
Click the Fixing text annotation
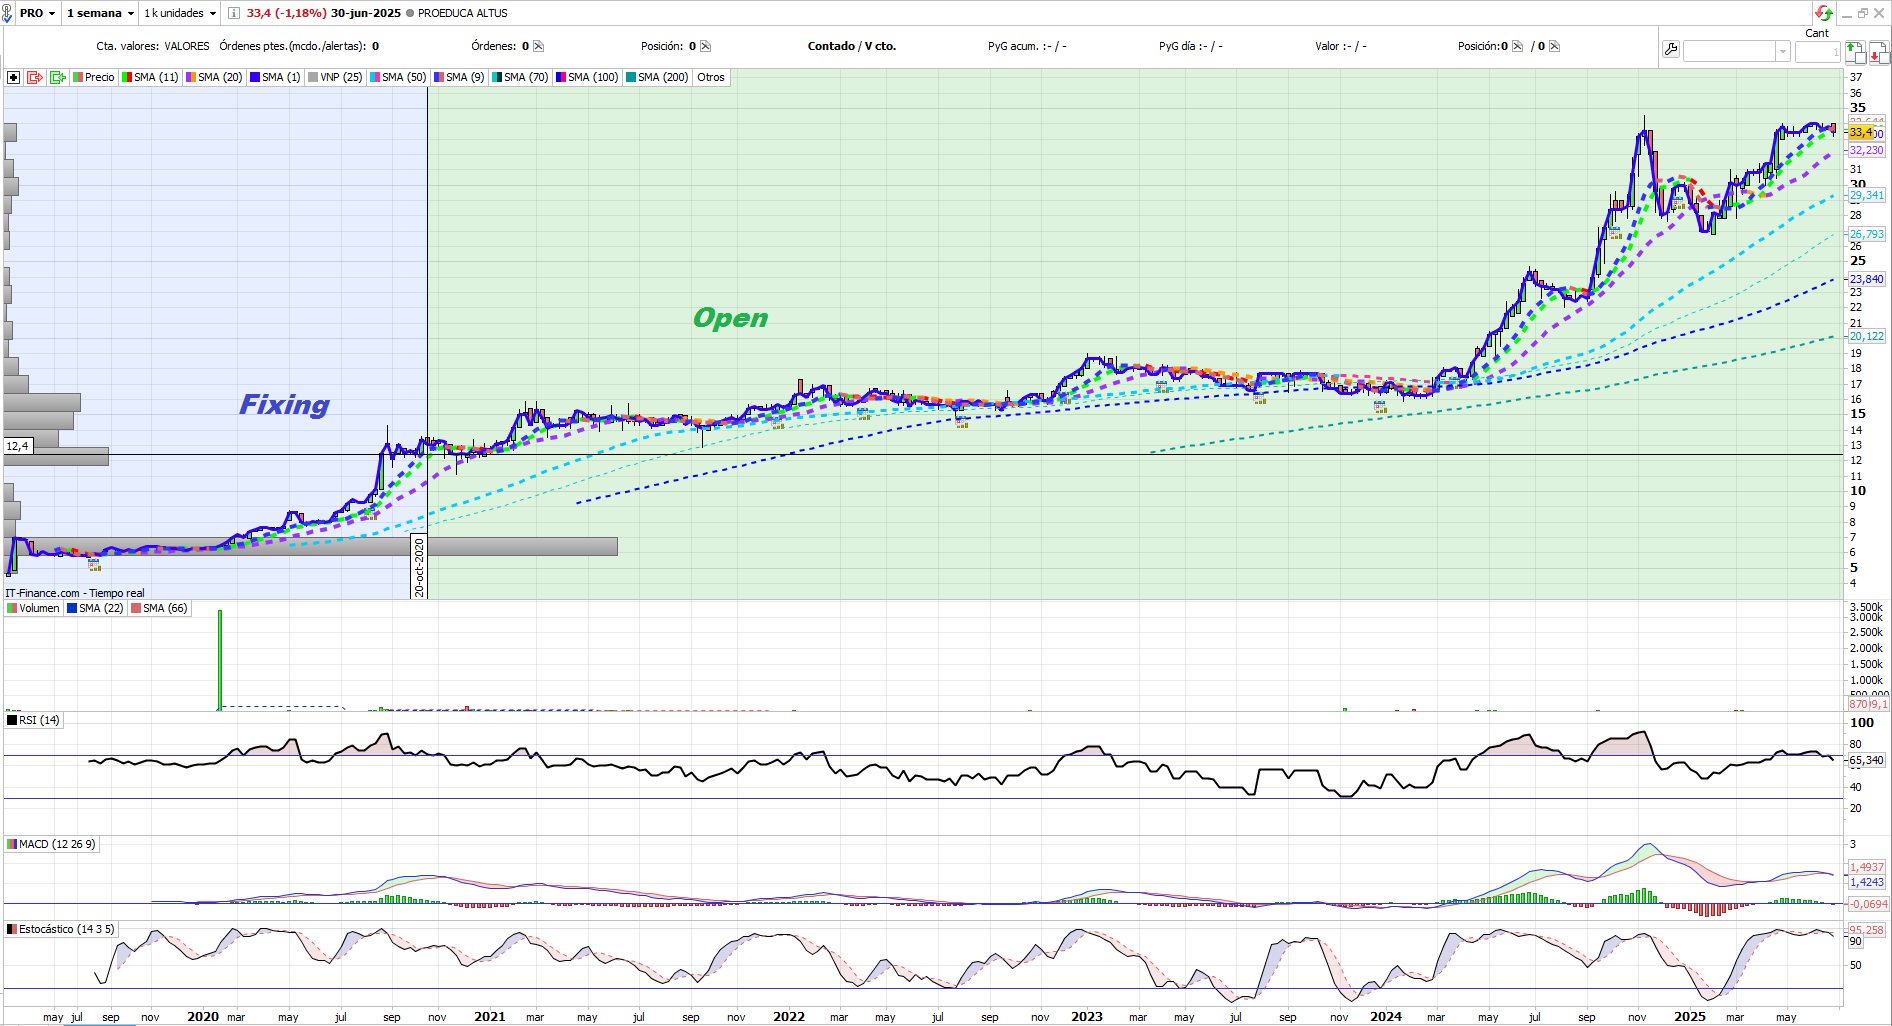click(284, 405)
